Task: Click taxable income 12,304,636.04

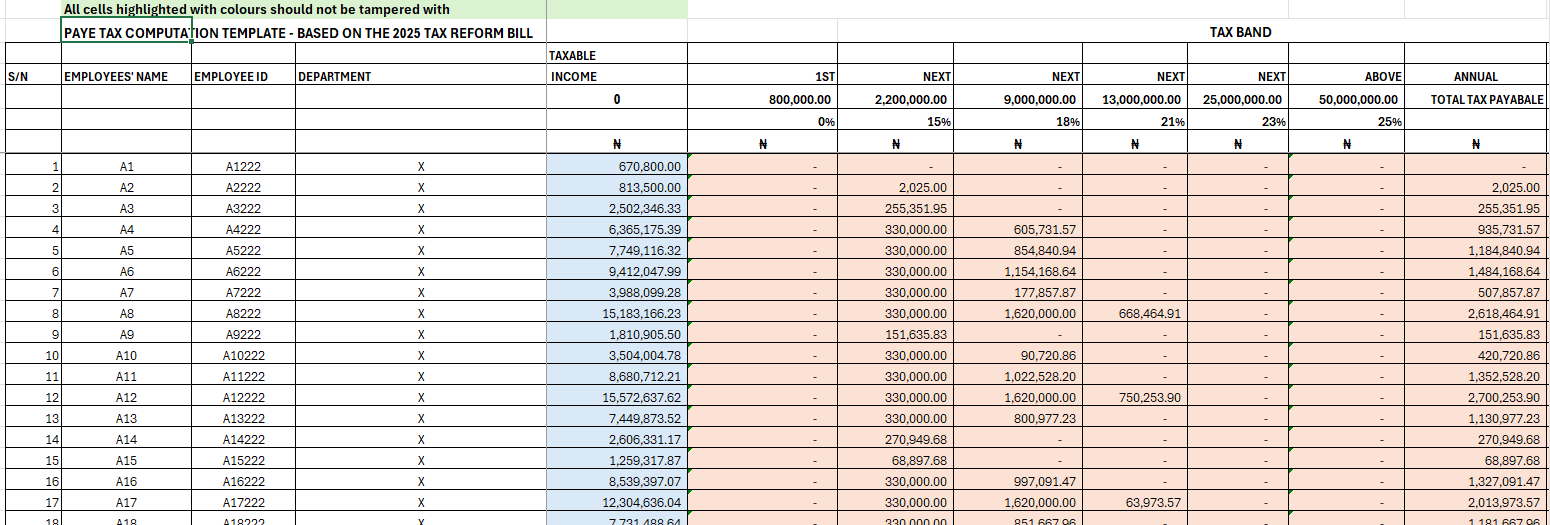Action: (x=617, y=502)
